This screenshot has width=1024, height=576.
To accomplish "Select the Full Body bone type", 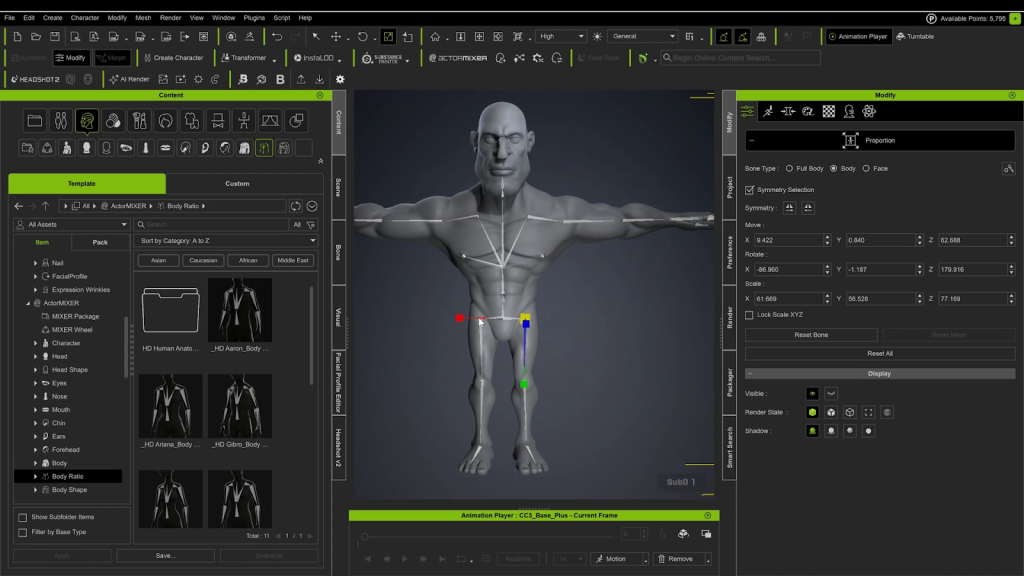I will pos(789,168).
